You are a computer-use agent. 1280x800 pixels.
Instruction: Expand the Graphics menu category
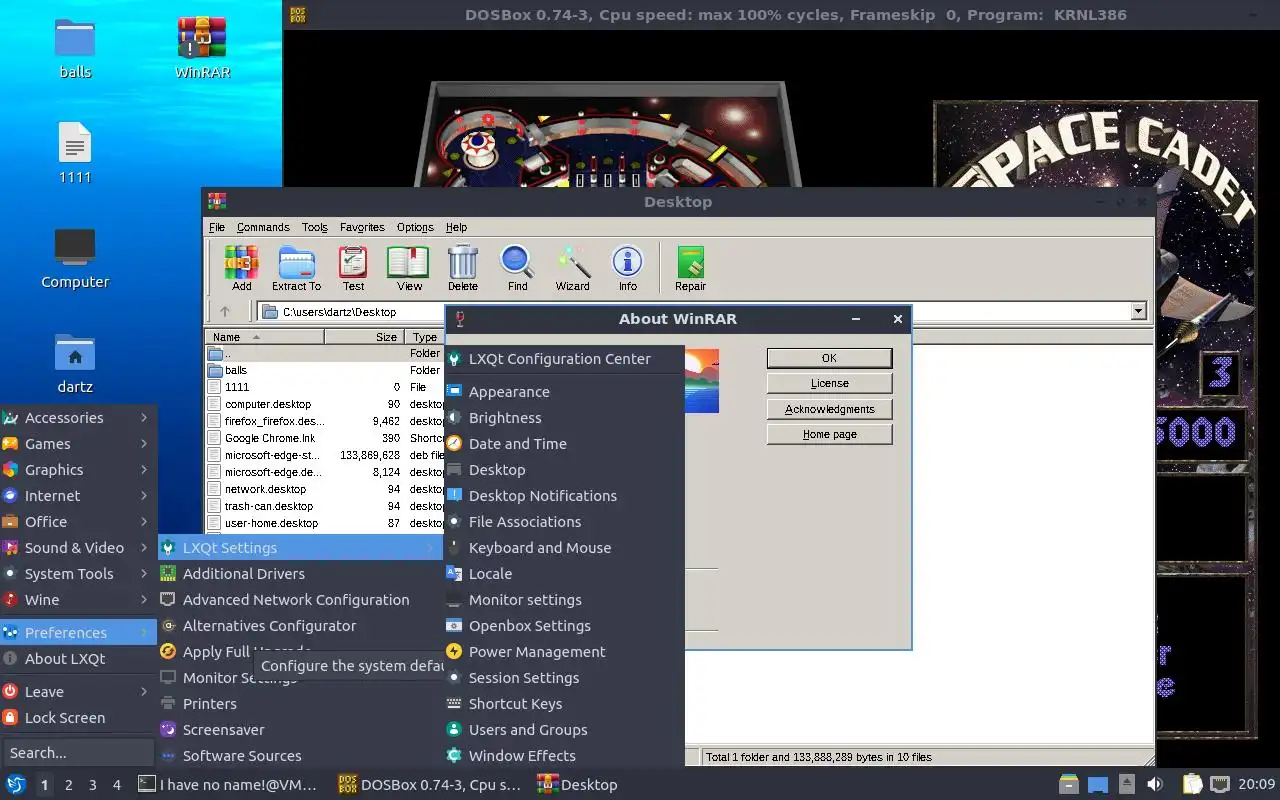click(78, 470)
